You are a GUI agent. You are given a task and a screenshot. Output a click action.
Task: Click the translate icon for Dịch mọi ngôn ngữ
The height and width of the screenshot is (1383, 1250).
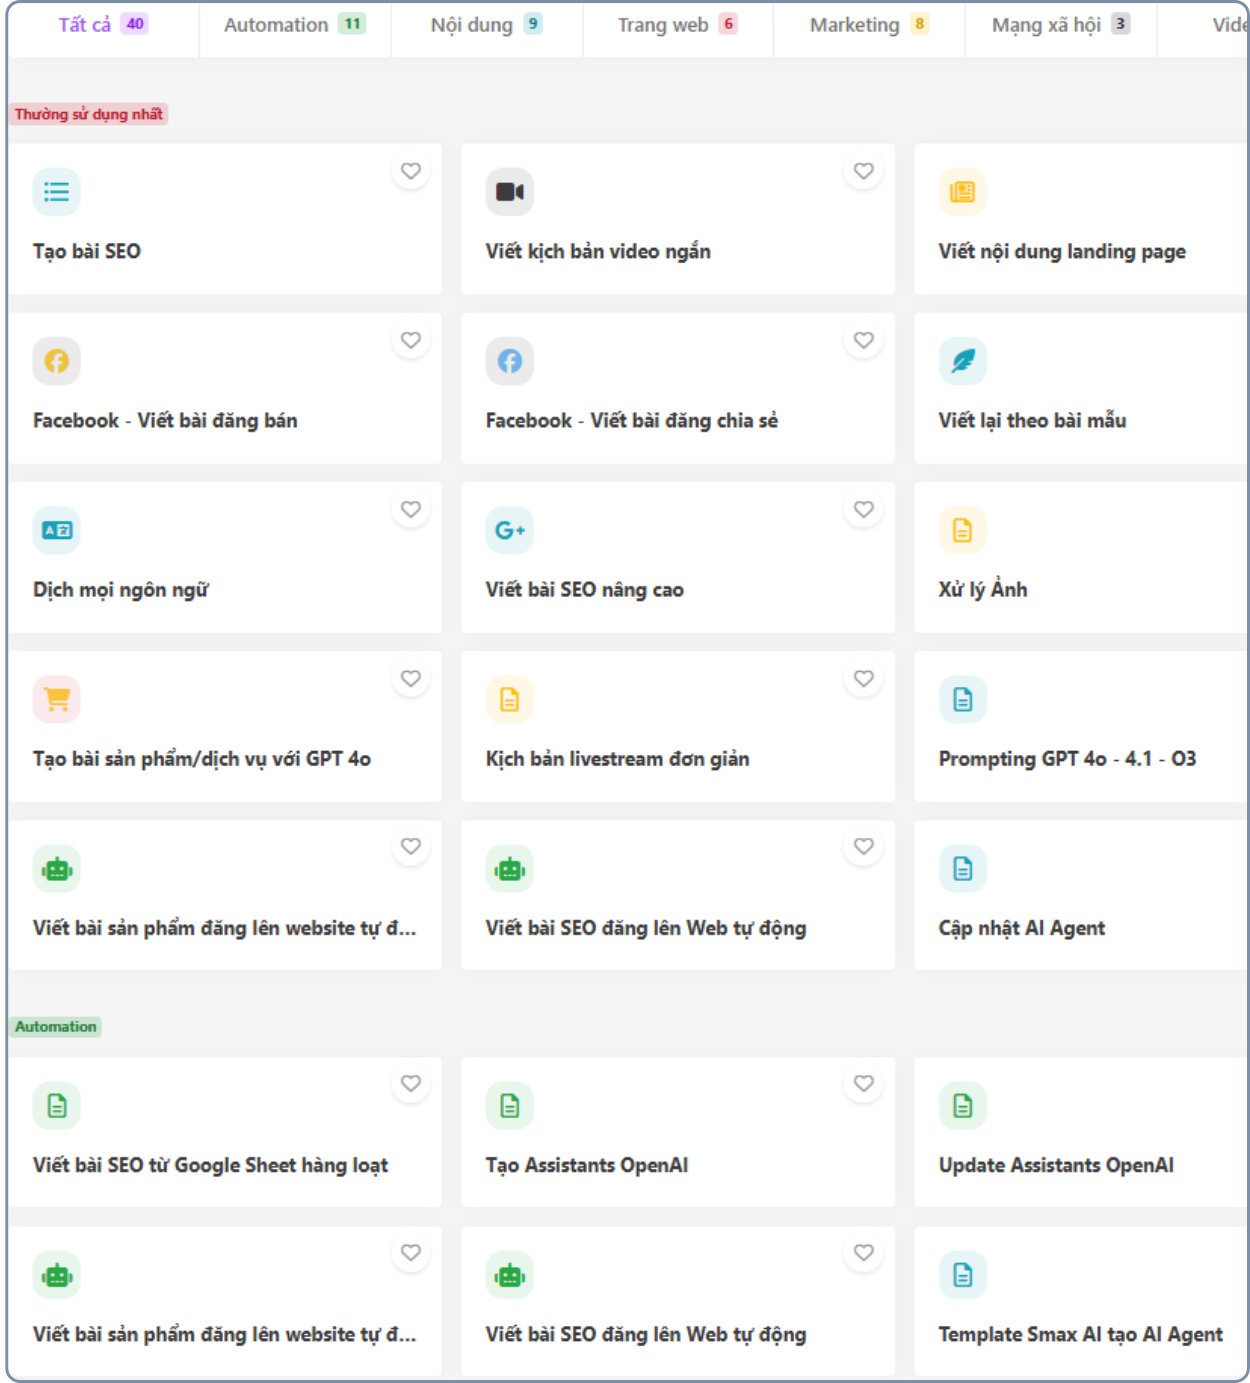click(x=57, y=530)
